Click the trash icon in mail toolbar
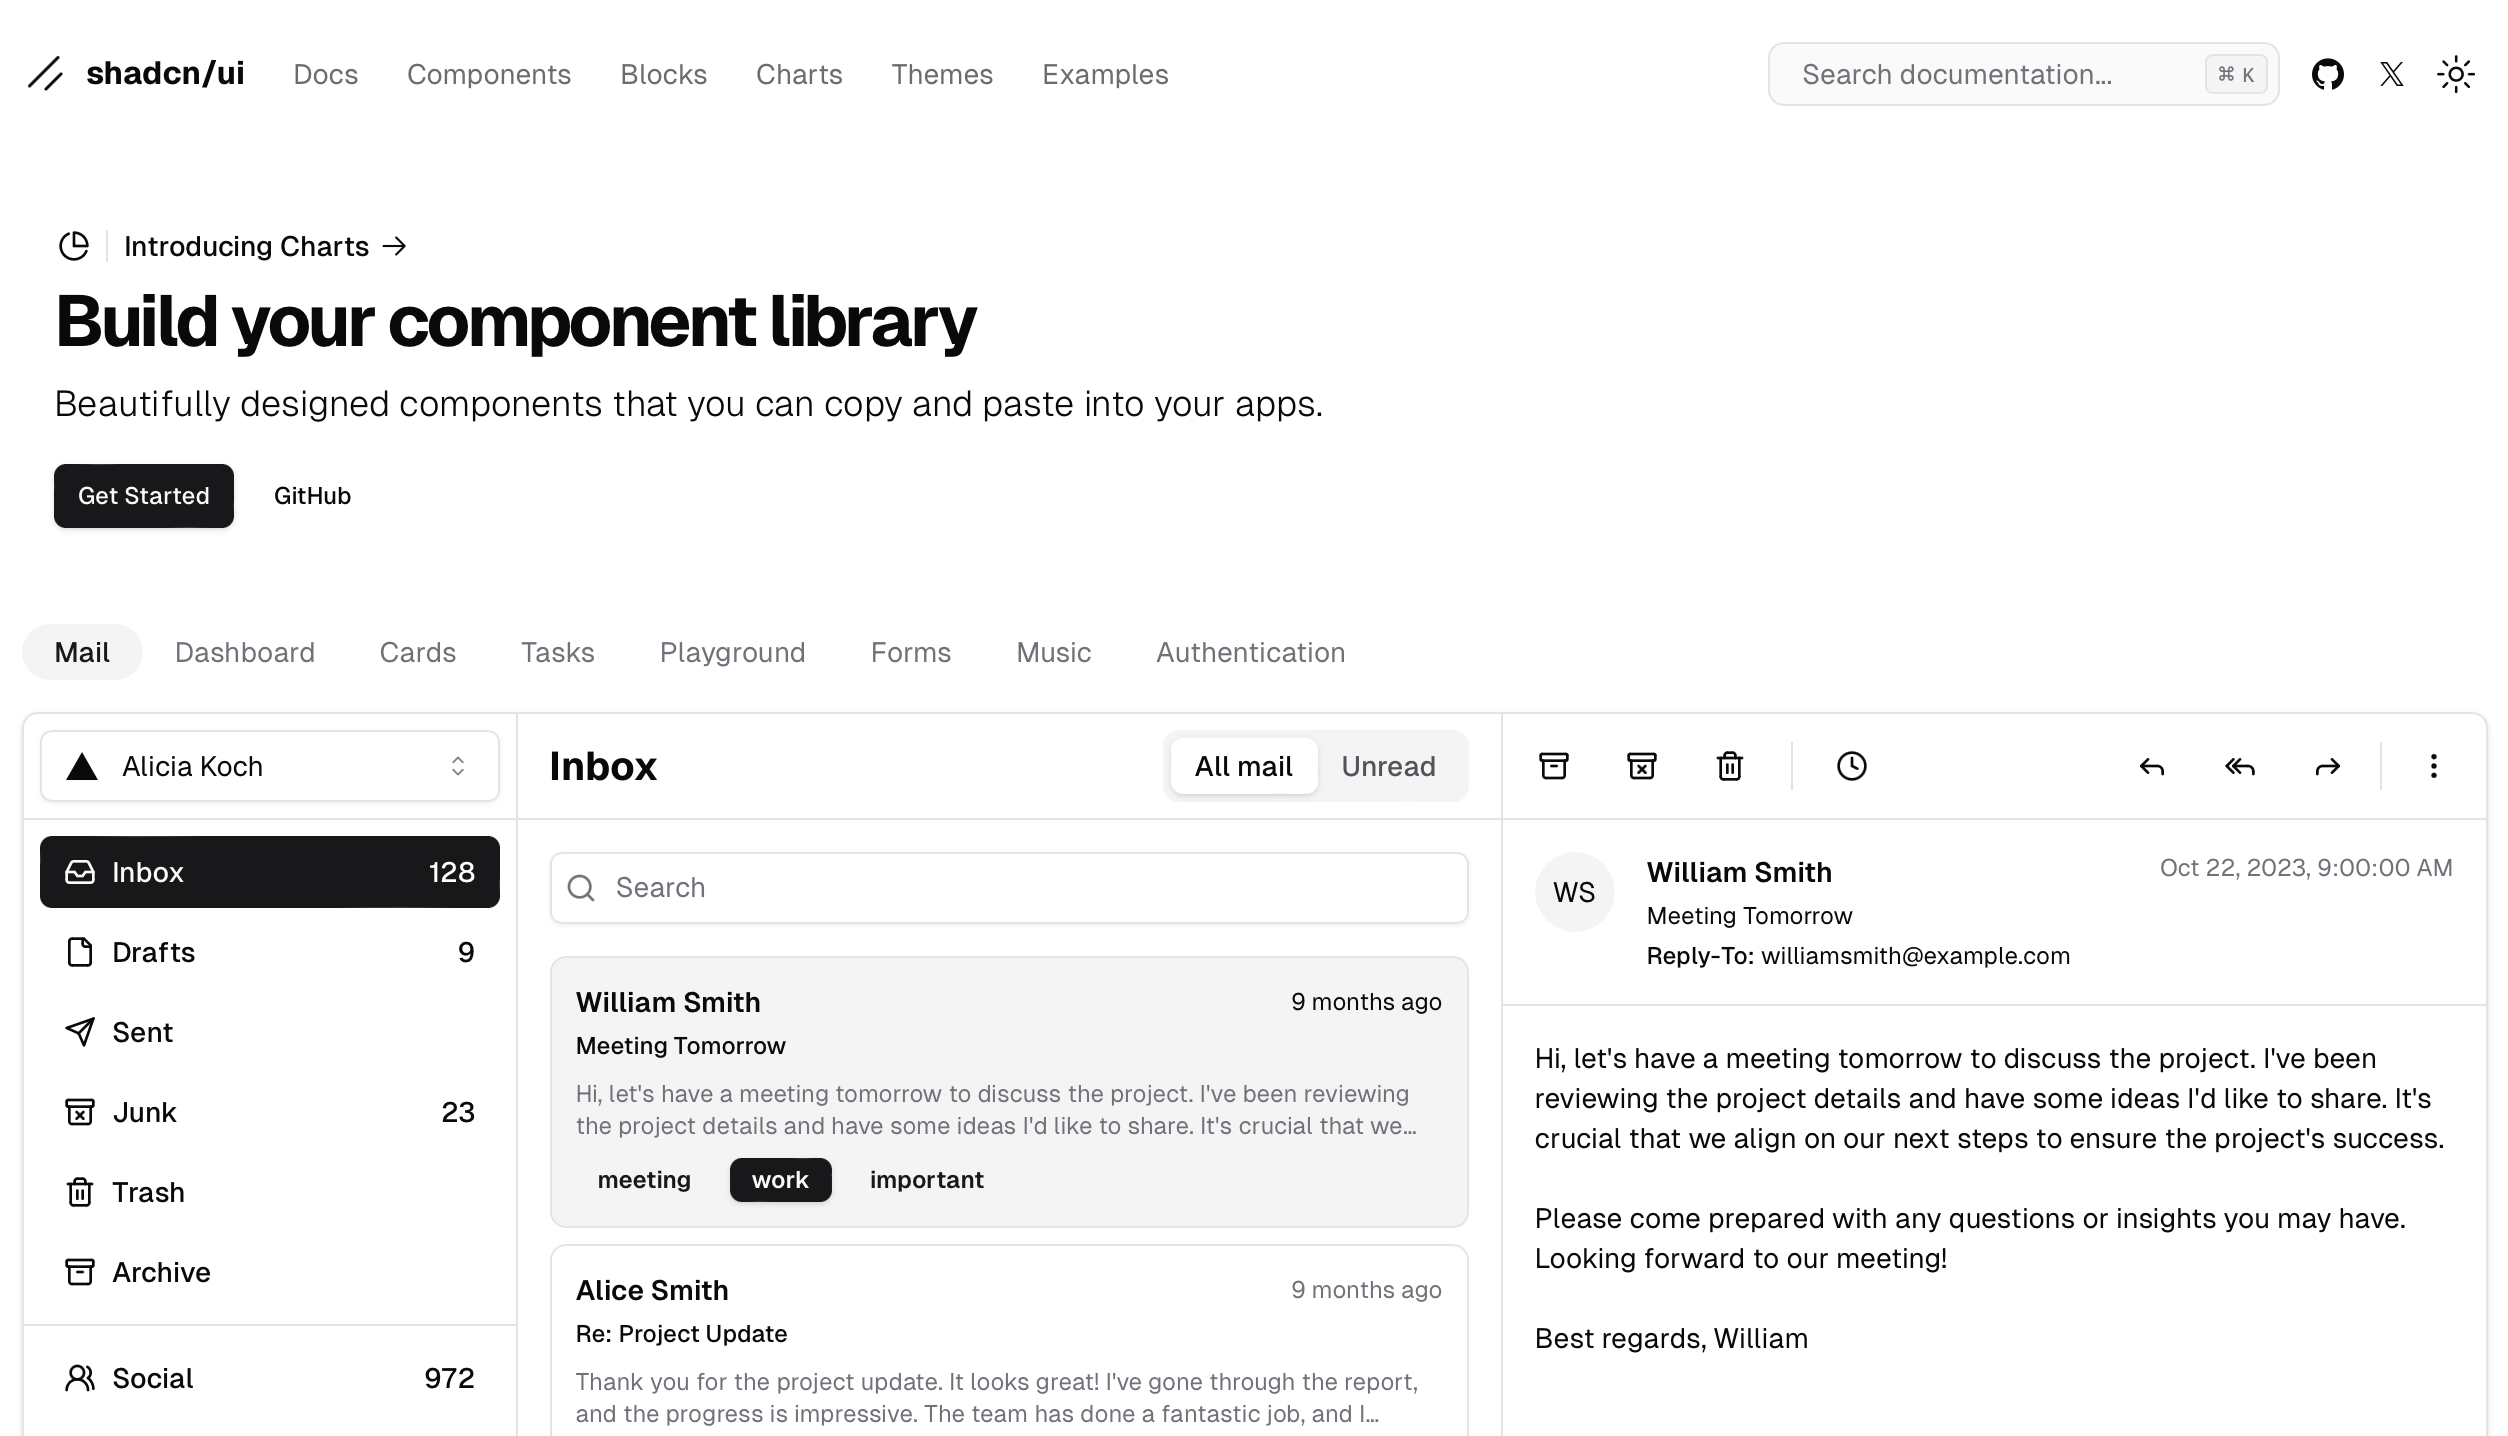This screenshot has width=2508, height=1436. [1729, 766]
